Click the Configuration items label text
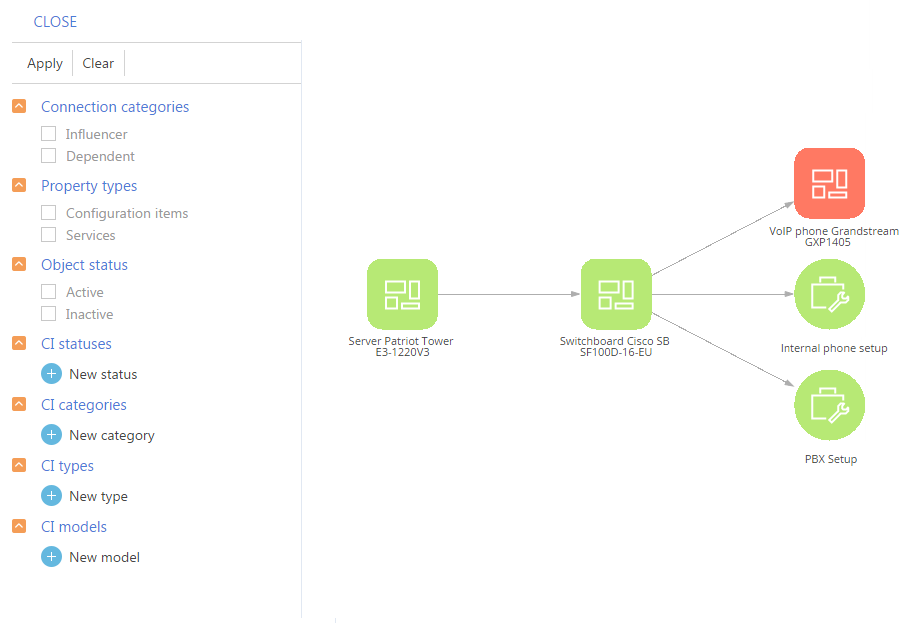This screenshot has height=623, width=916. (127, 213)
